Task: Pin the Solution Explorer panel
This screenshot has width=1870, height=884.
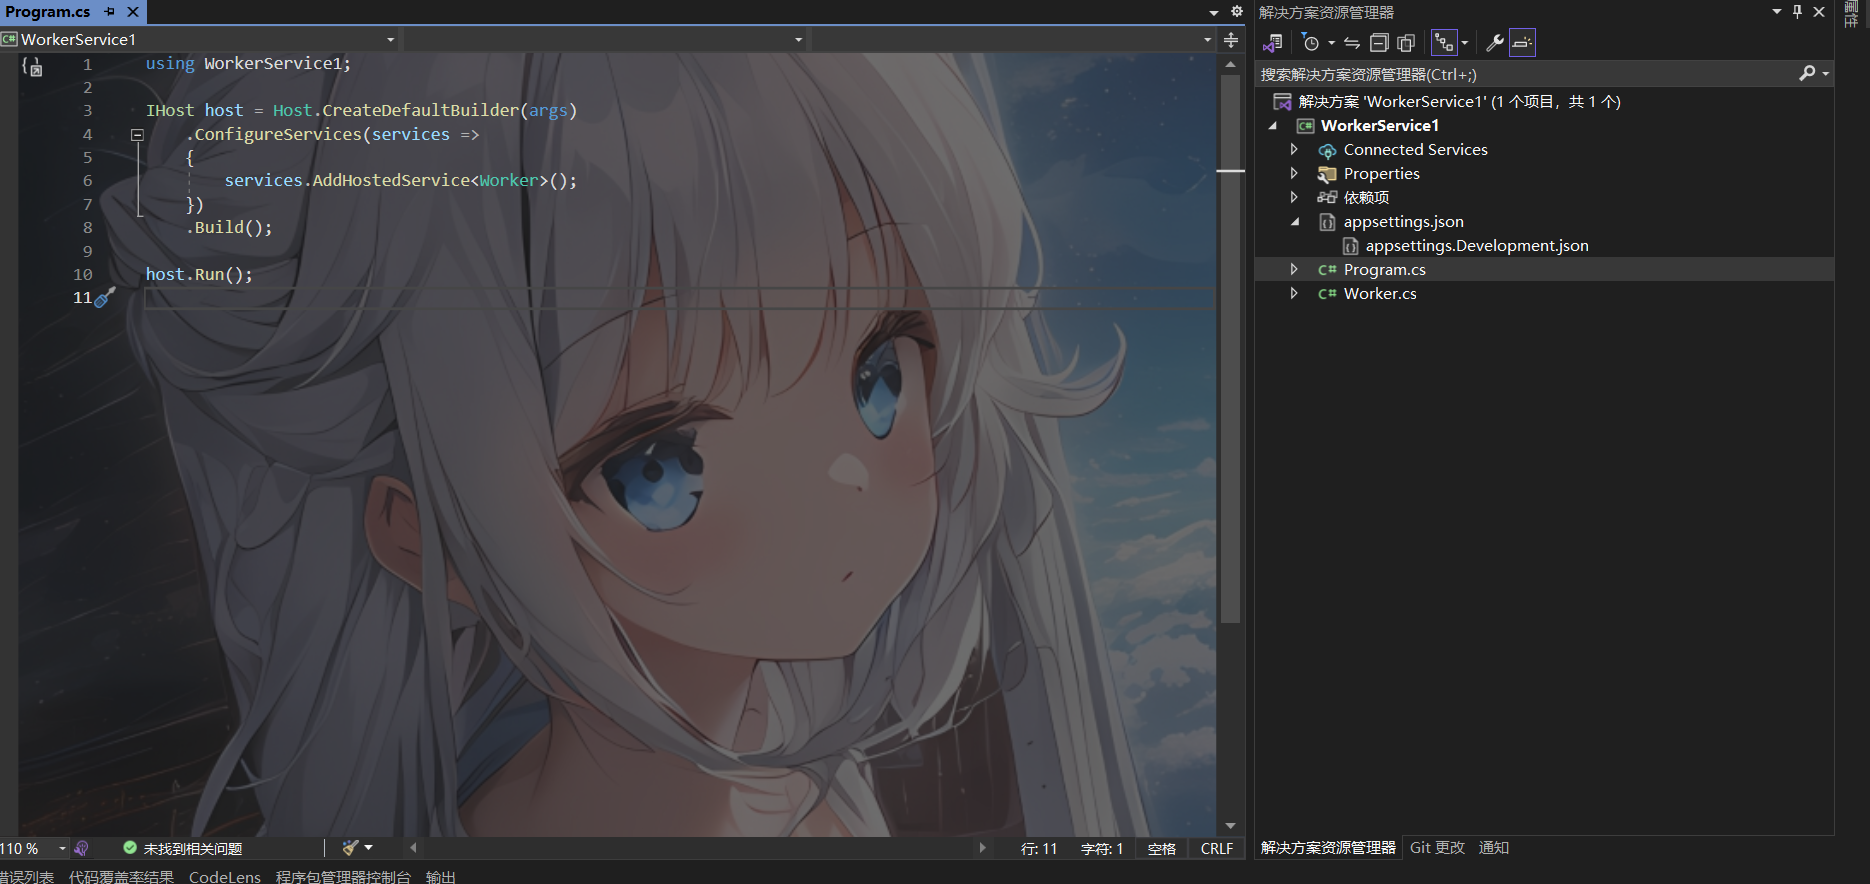Action: 1797,12
